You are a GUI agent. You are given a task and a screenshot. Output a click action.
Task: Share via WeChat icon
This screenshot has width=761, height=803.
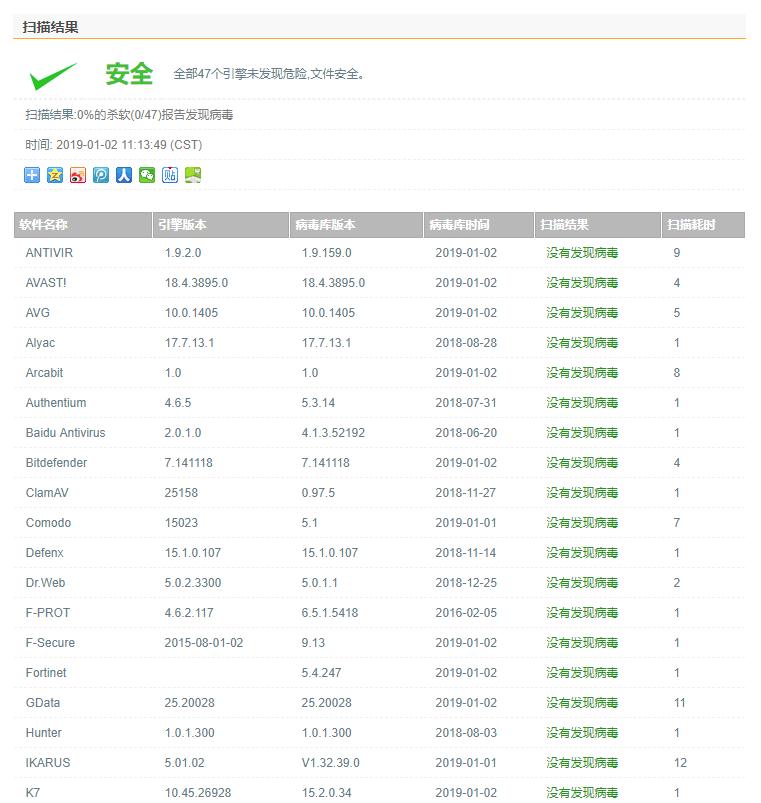tap(147, 175)
